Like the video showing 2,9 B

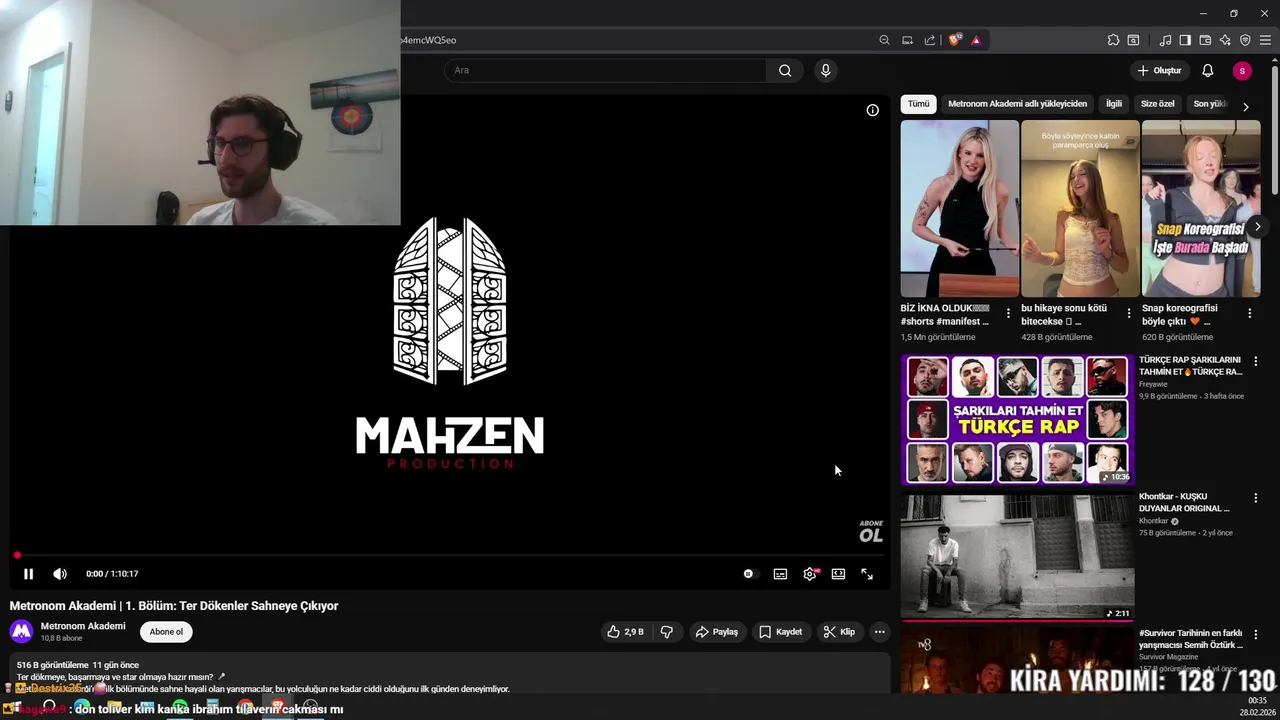pyautogui.click(x=625, y=632)
